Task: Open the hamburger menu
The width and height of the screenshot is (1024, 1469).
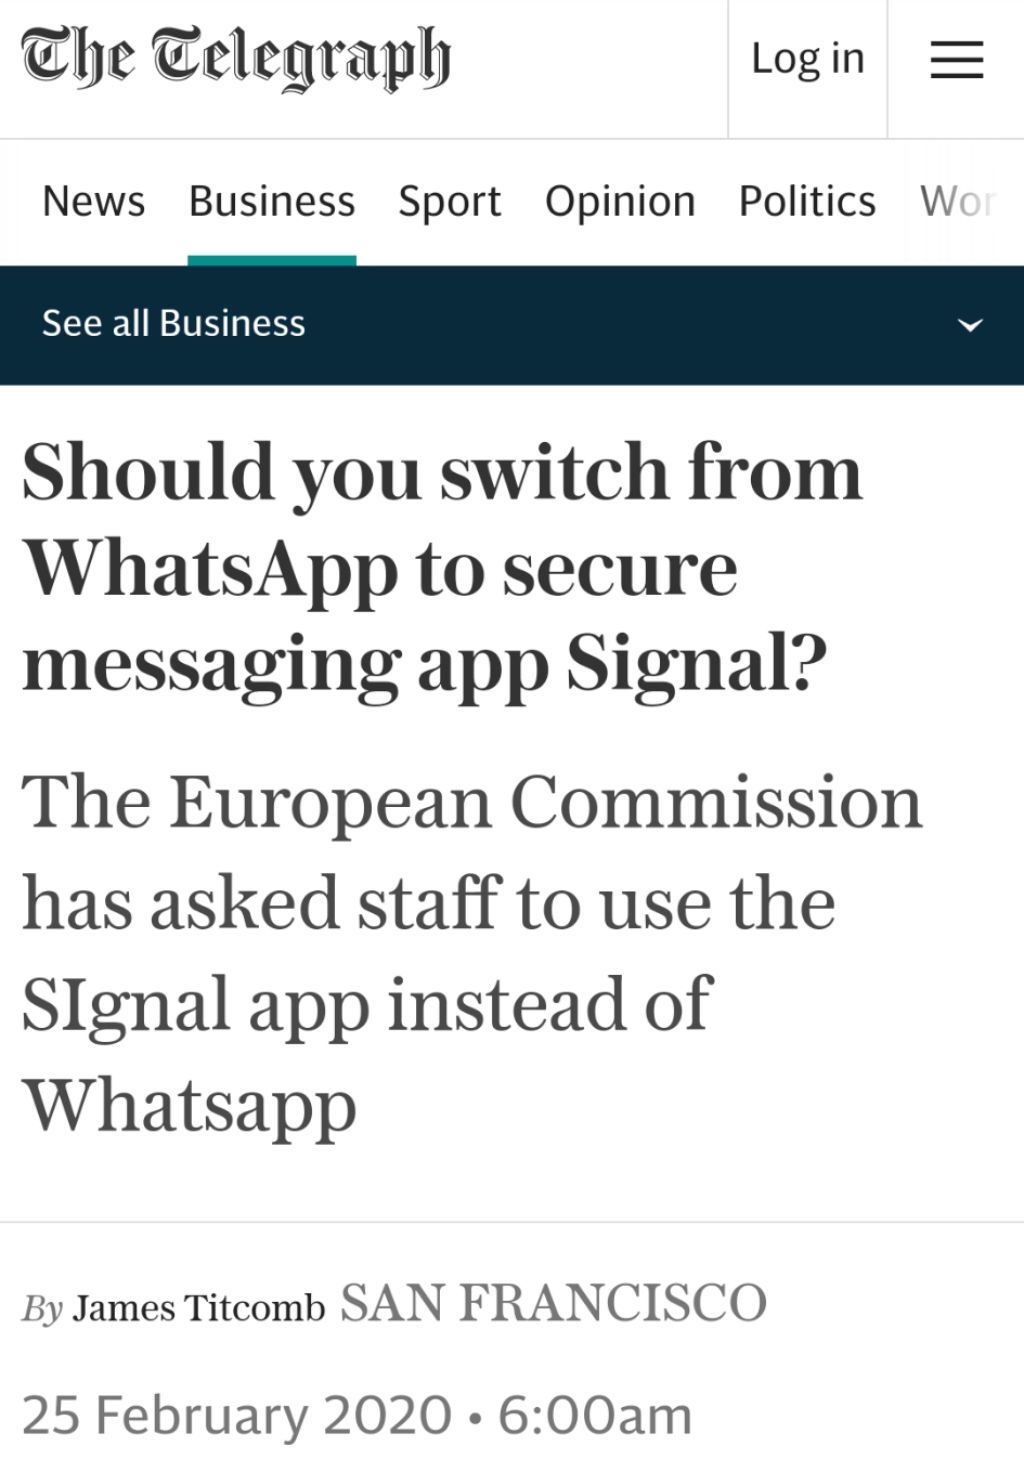Action: click(956, 60)
